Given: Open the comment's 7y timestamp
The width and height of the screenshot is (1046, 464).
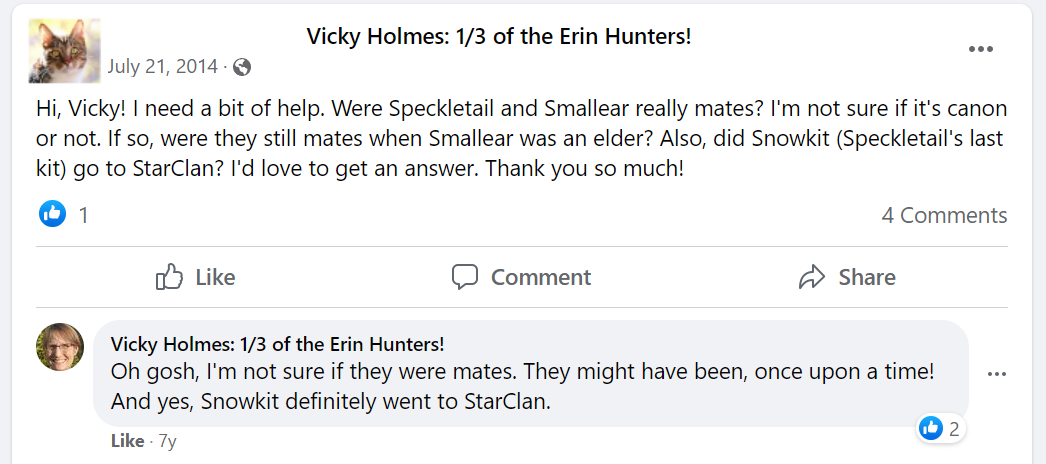Looking at the screenshot, I should tap(167, 441).
